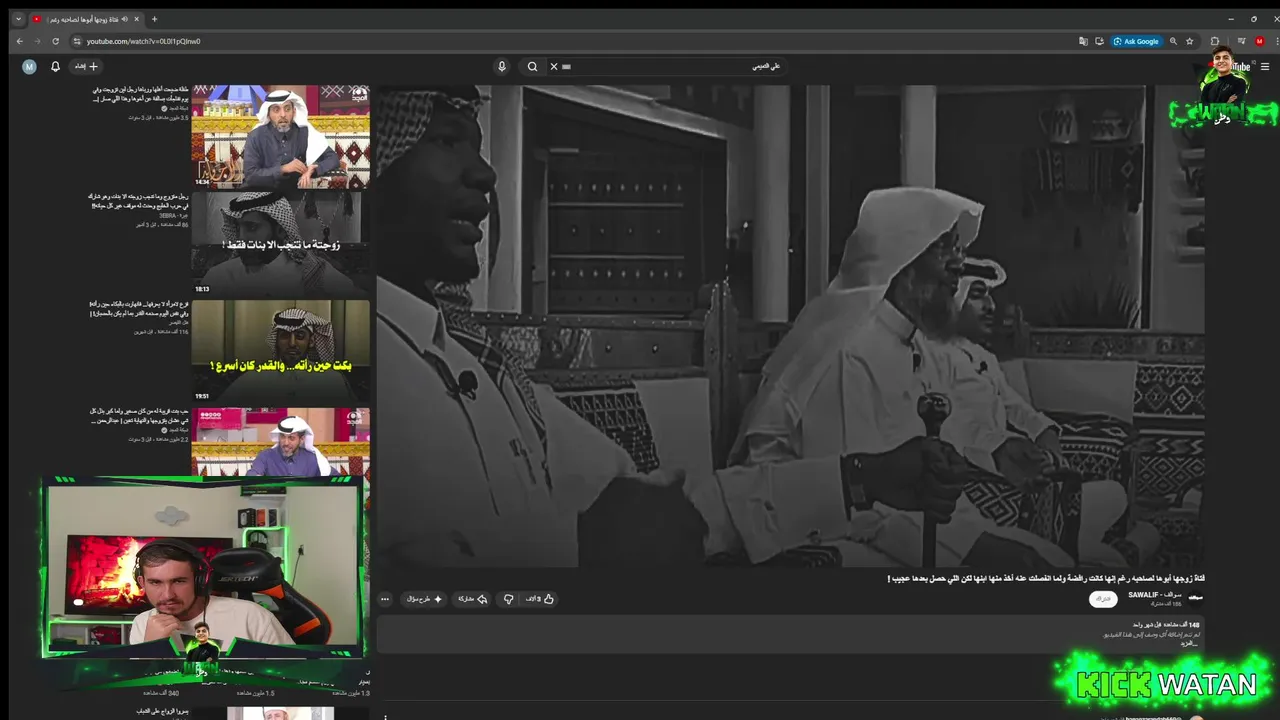This screenshot has width=1280, height=720.
Task: Close the YouTube browser tab
Action: (x=137, y=19)
